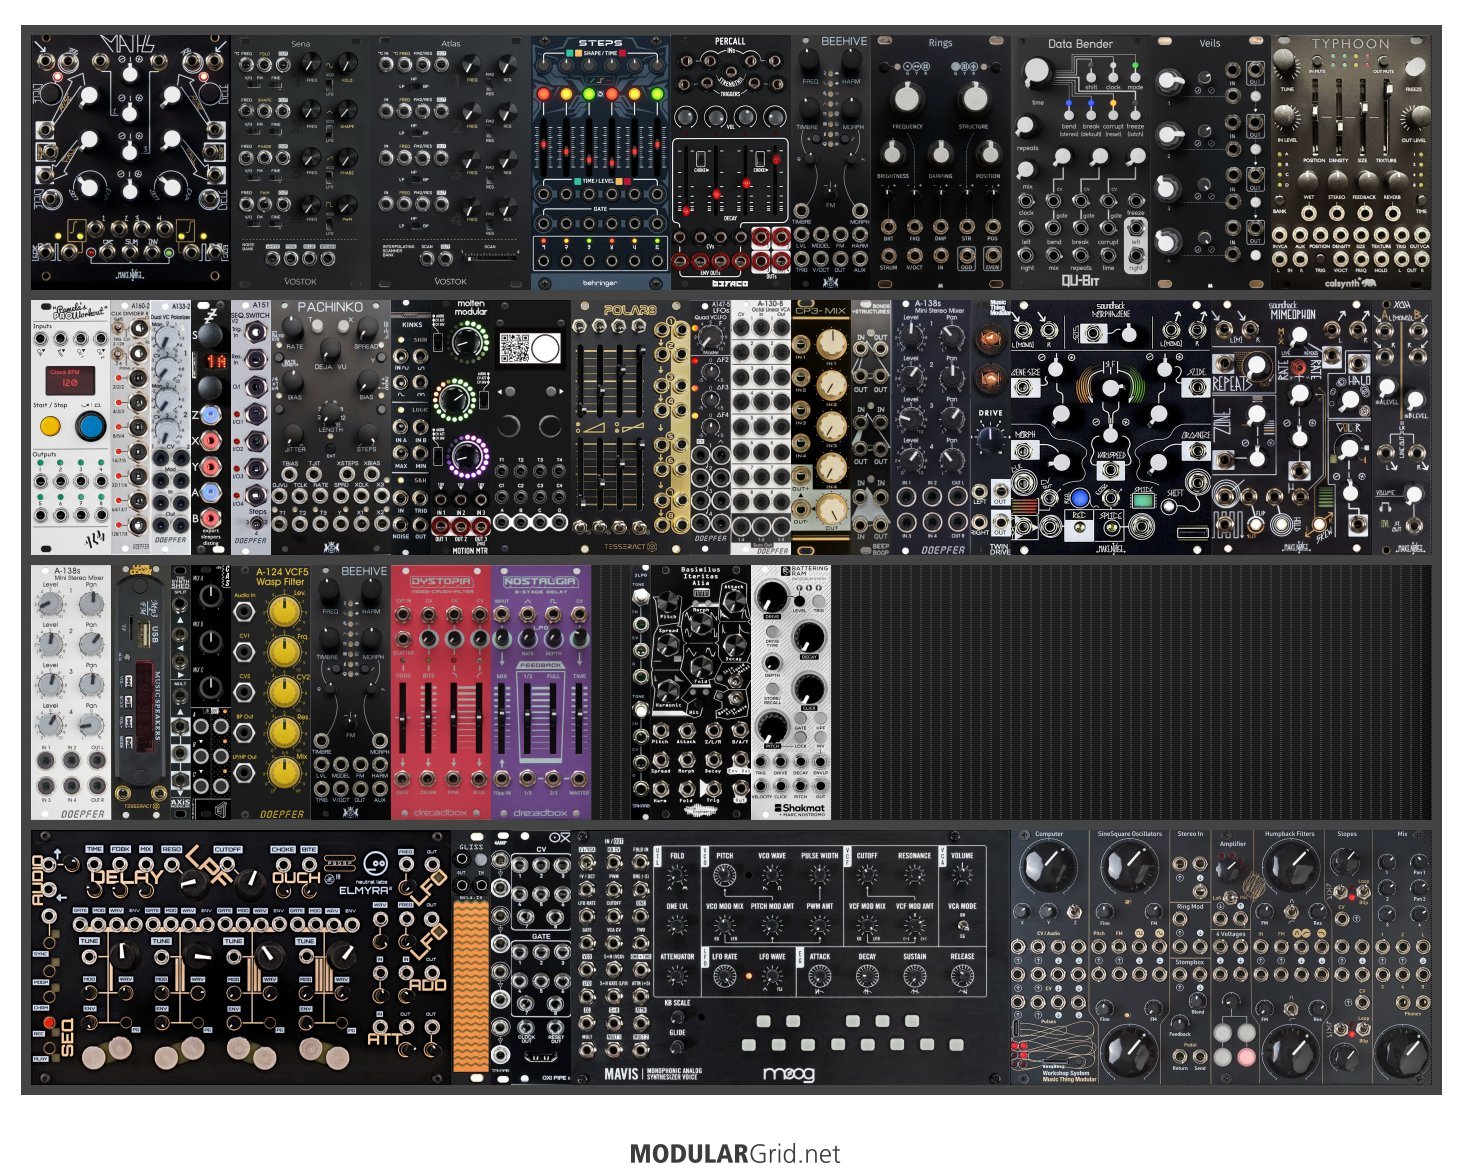Image resolution: width=1472 pixels, height=1175 pixels.
Task: Click the Mavis Volume knob
Action: click(x=962, y=876)
